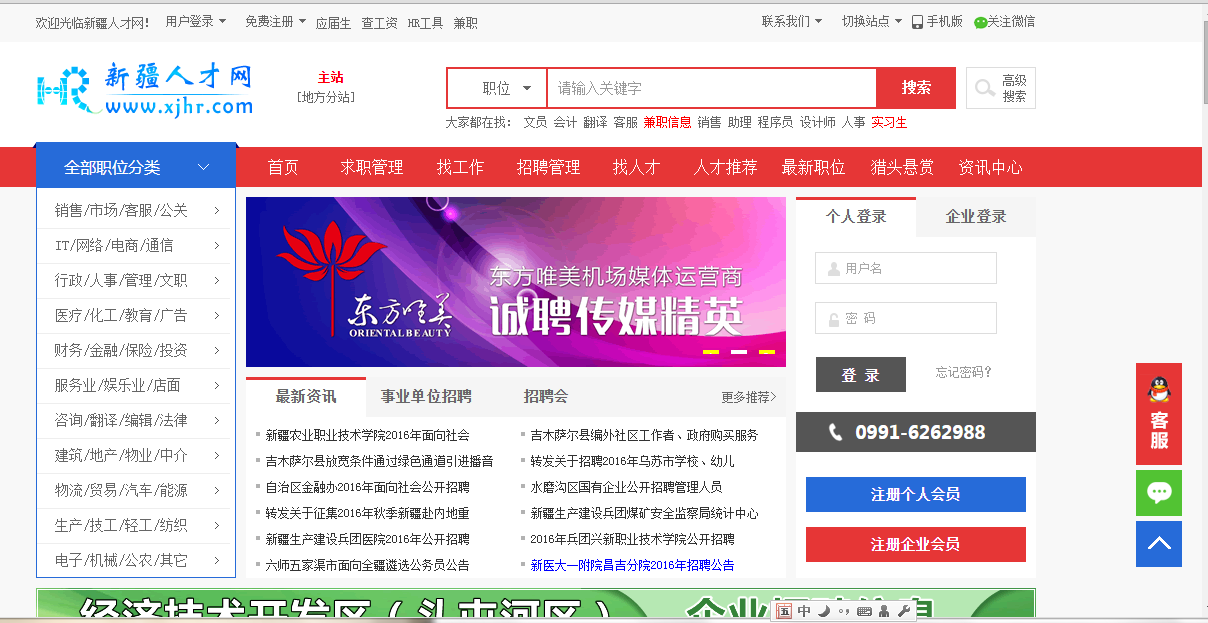Open the 职位 search type dropdown

(497, 88)
